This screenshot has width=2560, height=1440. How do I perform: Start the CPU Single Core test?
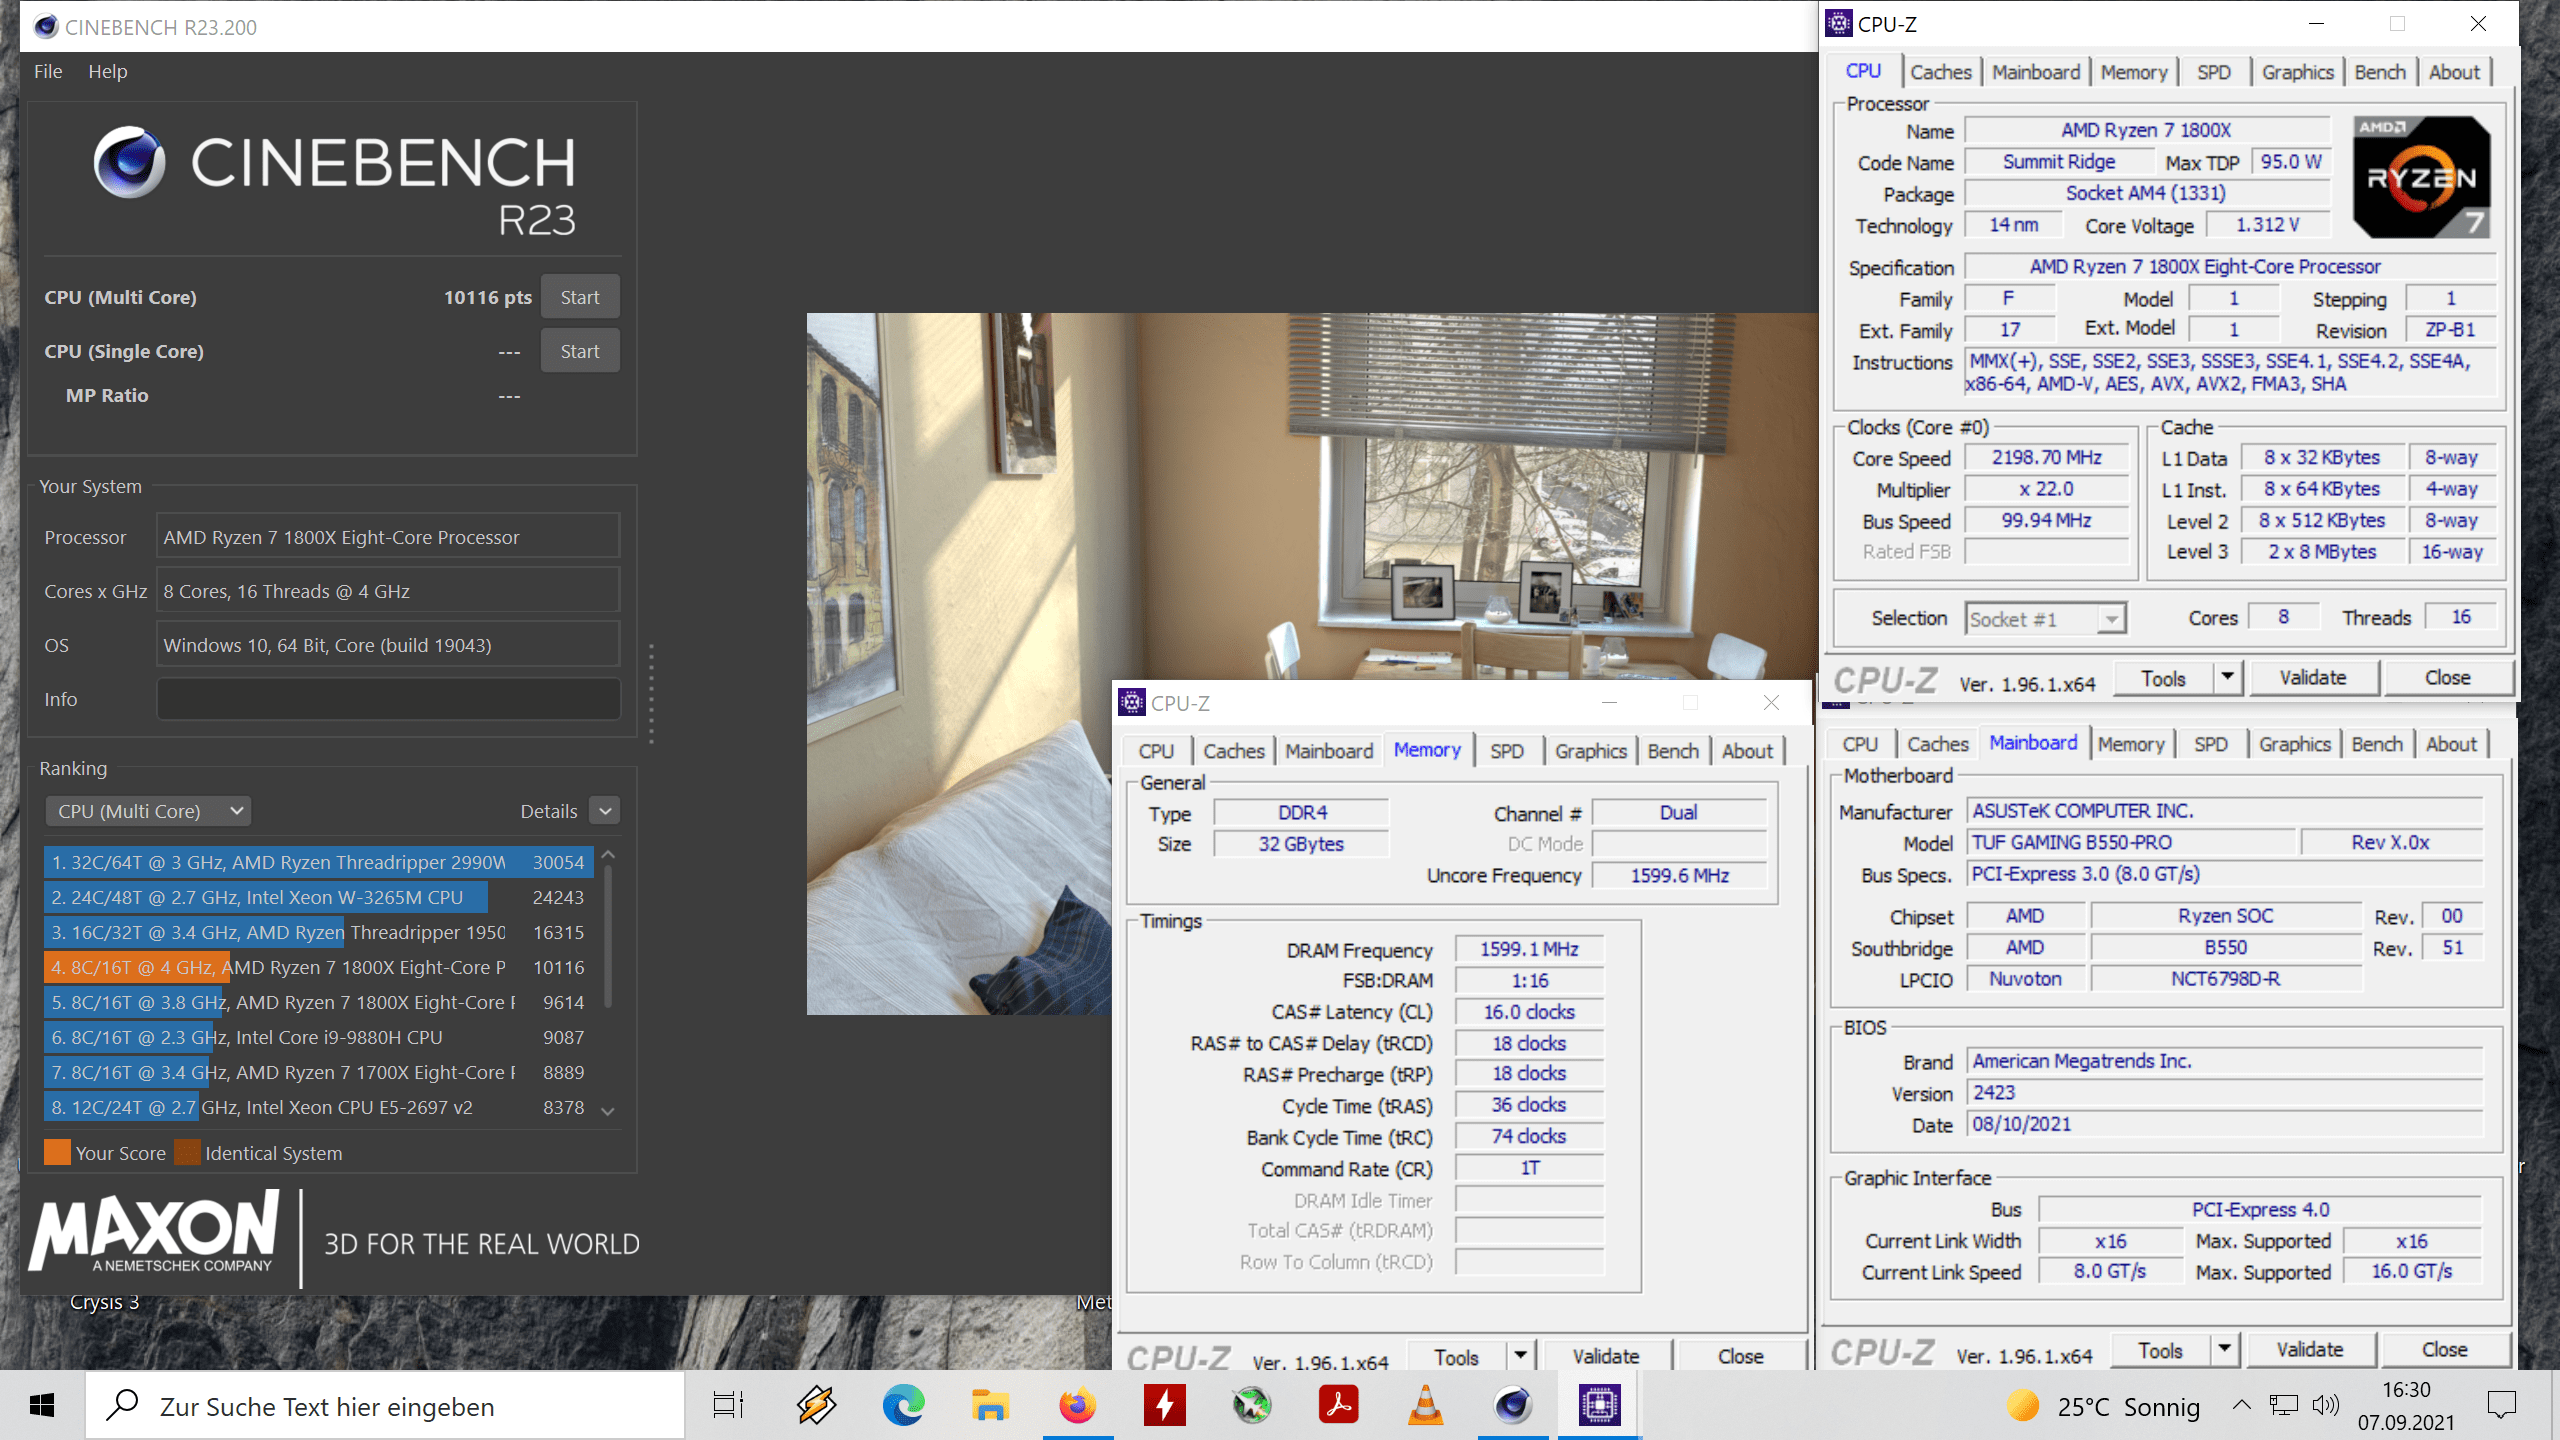(580, 351)
